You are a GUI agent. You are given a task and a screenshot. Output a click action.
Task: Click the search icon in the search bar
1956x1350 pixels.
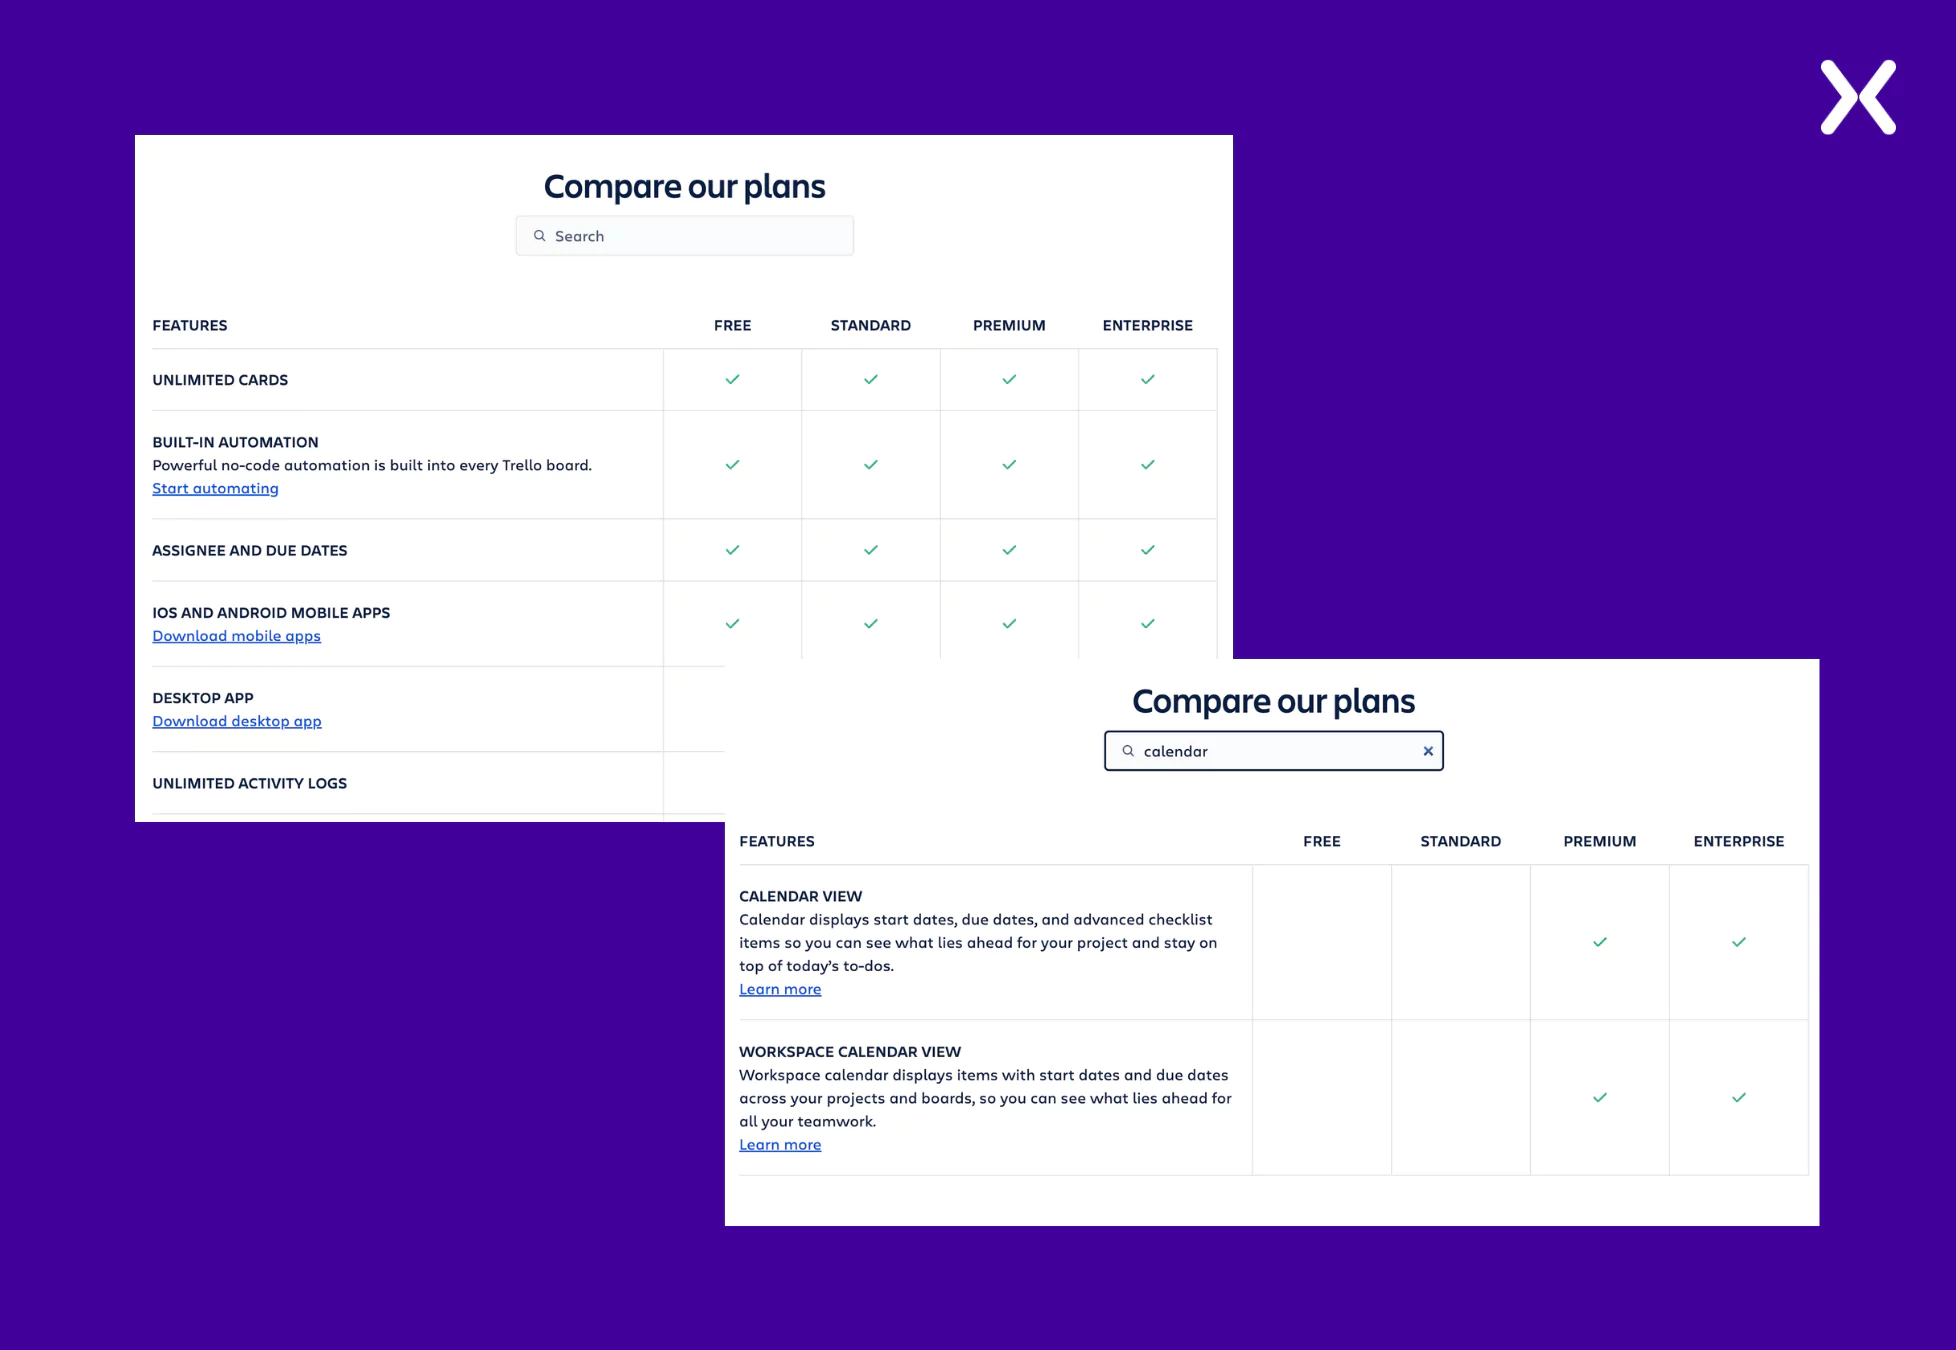click(540, 235)
